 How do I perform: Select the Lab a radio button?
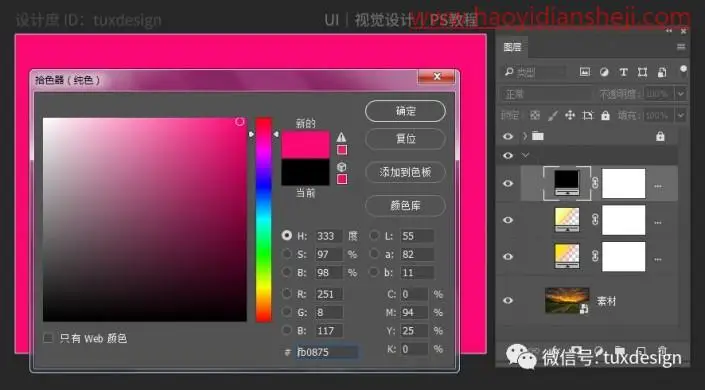point(374,254)
